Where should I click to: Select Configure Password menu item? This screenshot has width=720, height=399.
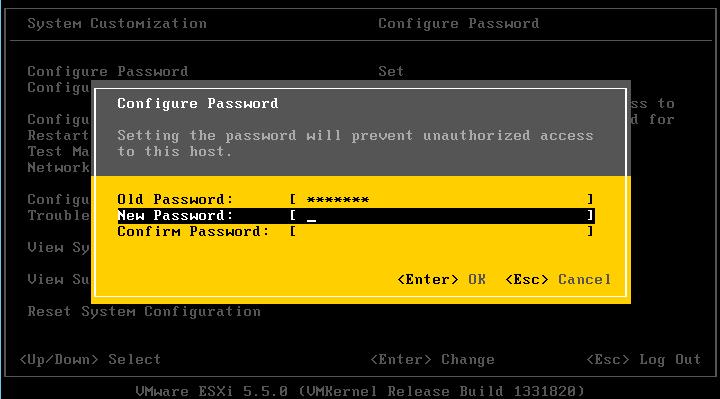tap(107, 71)
